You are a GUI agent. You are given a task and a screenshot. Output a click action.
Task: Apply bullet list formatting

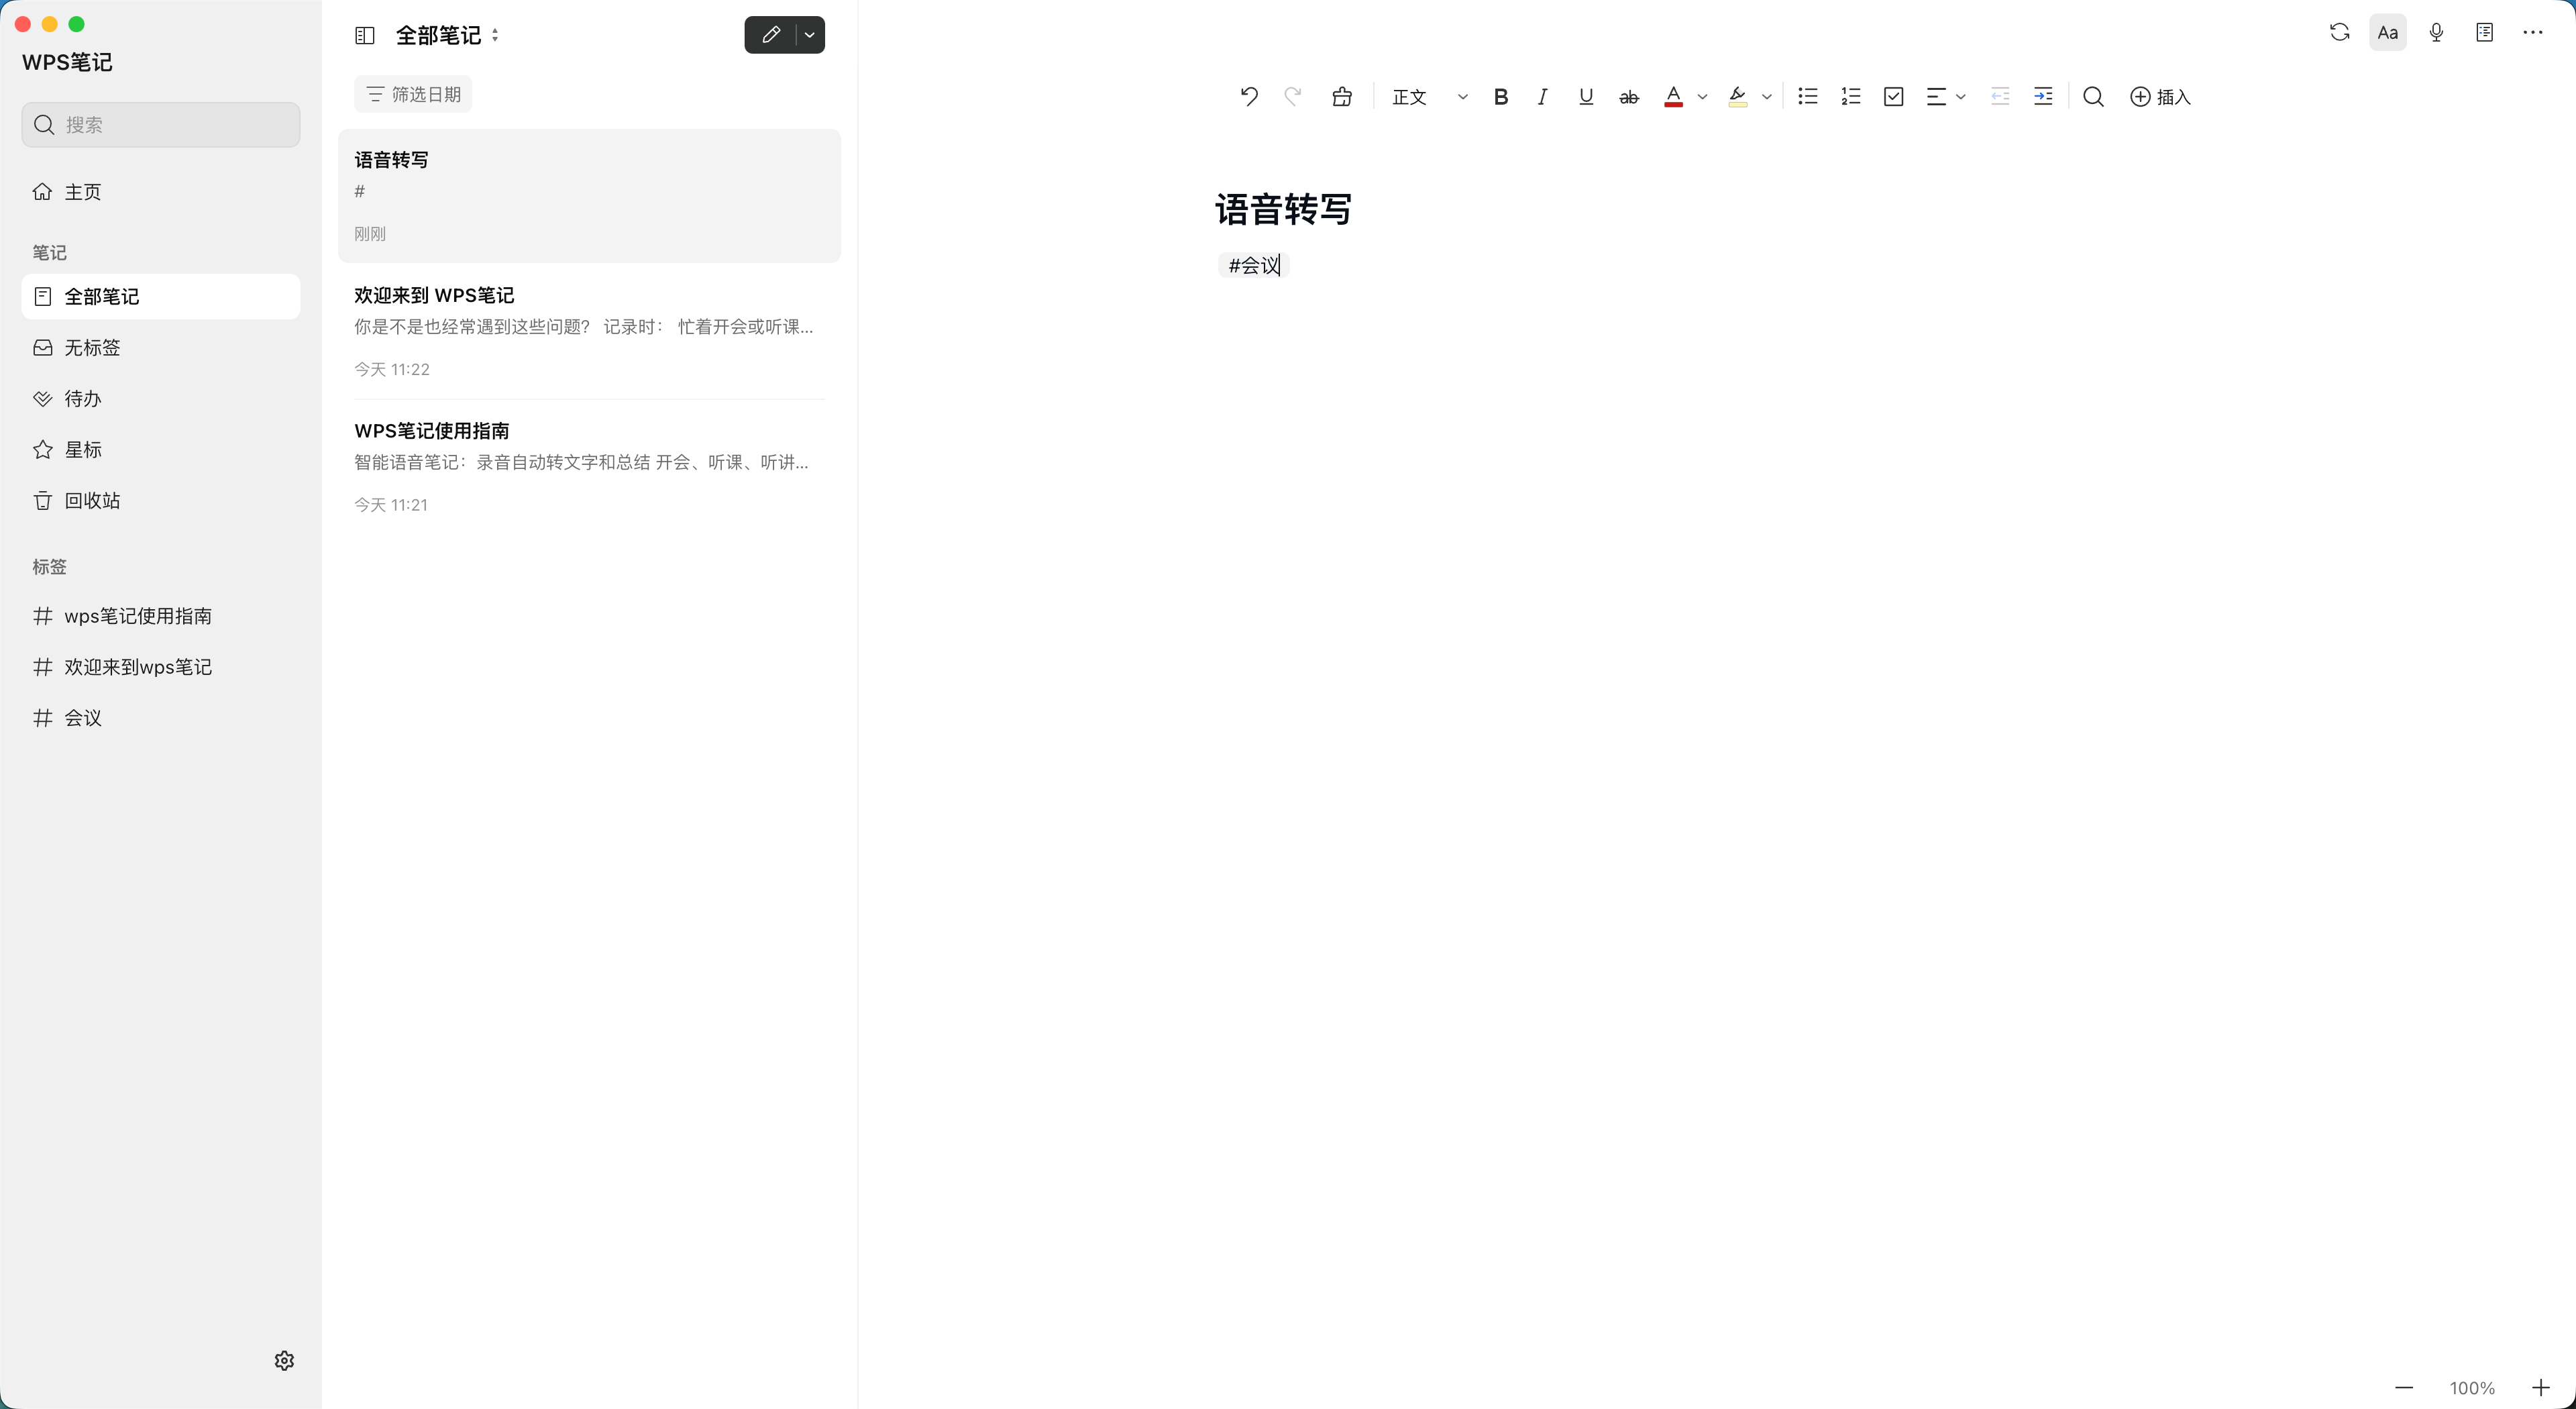(1807, 96)
